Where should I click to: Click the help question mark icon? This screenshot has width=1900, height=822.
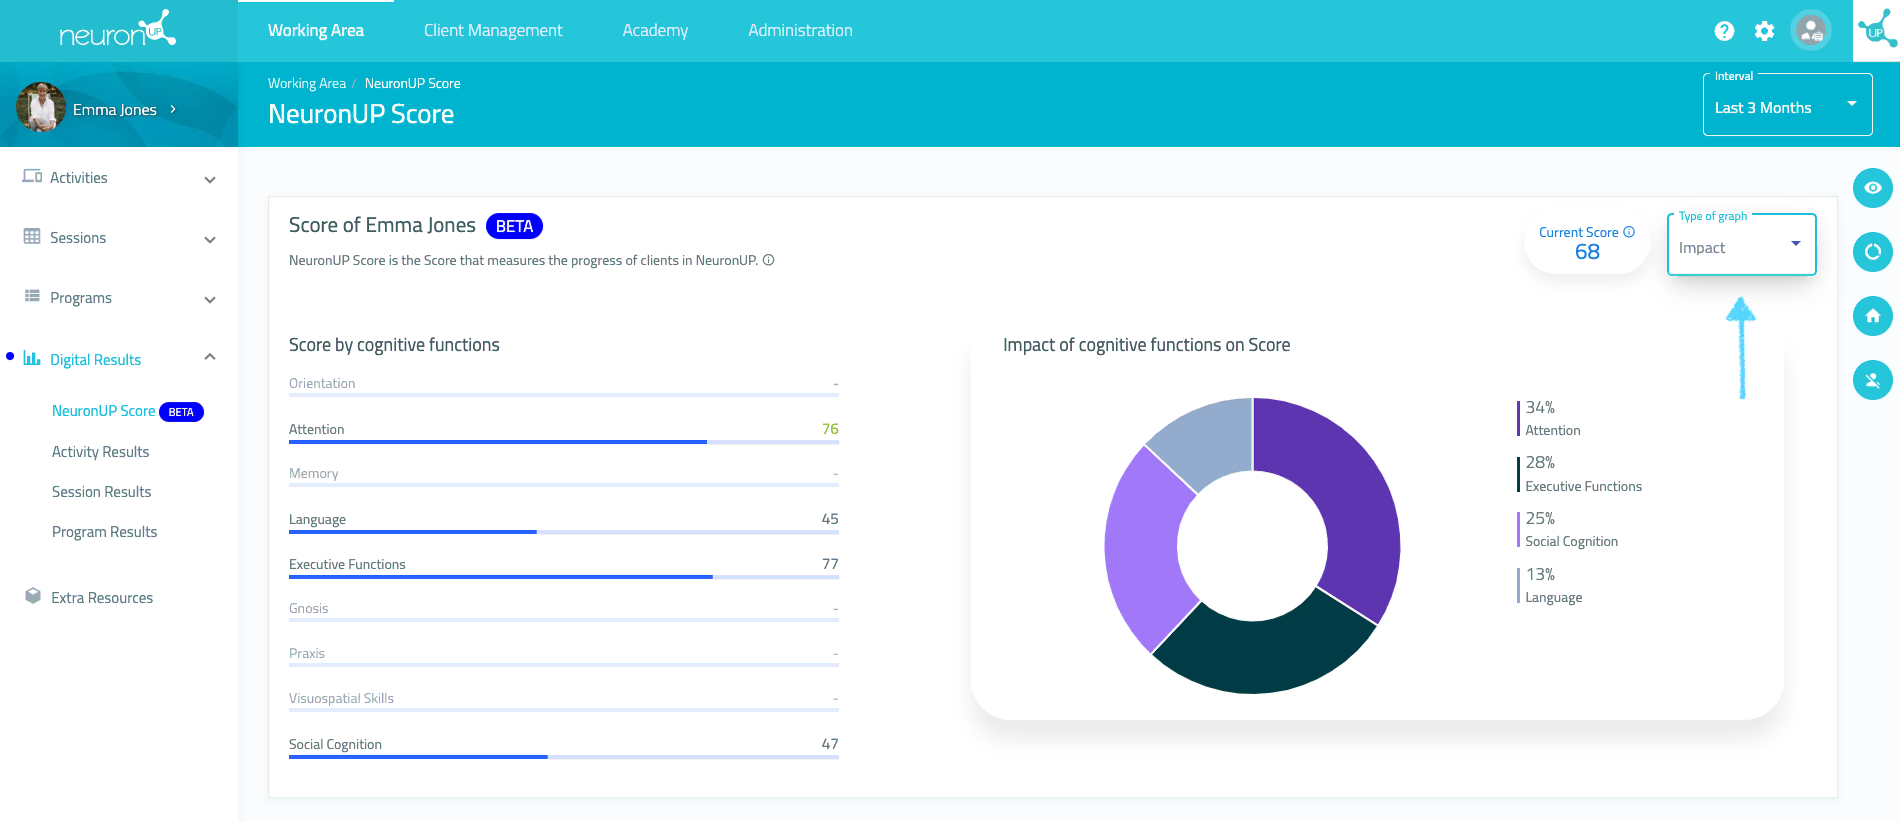coord(1724,31)
